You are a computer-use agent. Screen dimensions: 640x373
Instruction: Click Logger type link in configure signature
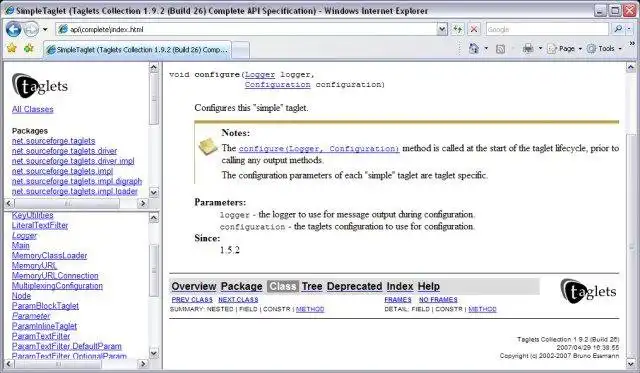260,75
